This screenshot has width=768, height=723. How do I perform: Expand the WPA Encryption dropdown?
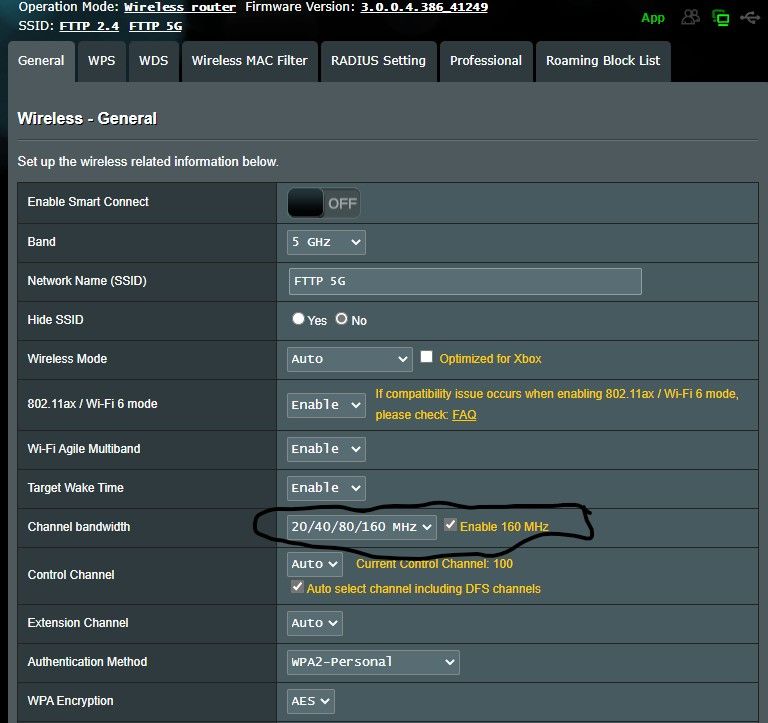(x=310, y=701)
